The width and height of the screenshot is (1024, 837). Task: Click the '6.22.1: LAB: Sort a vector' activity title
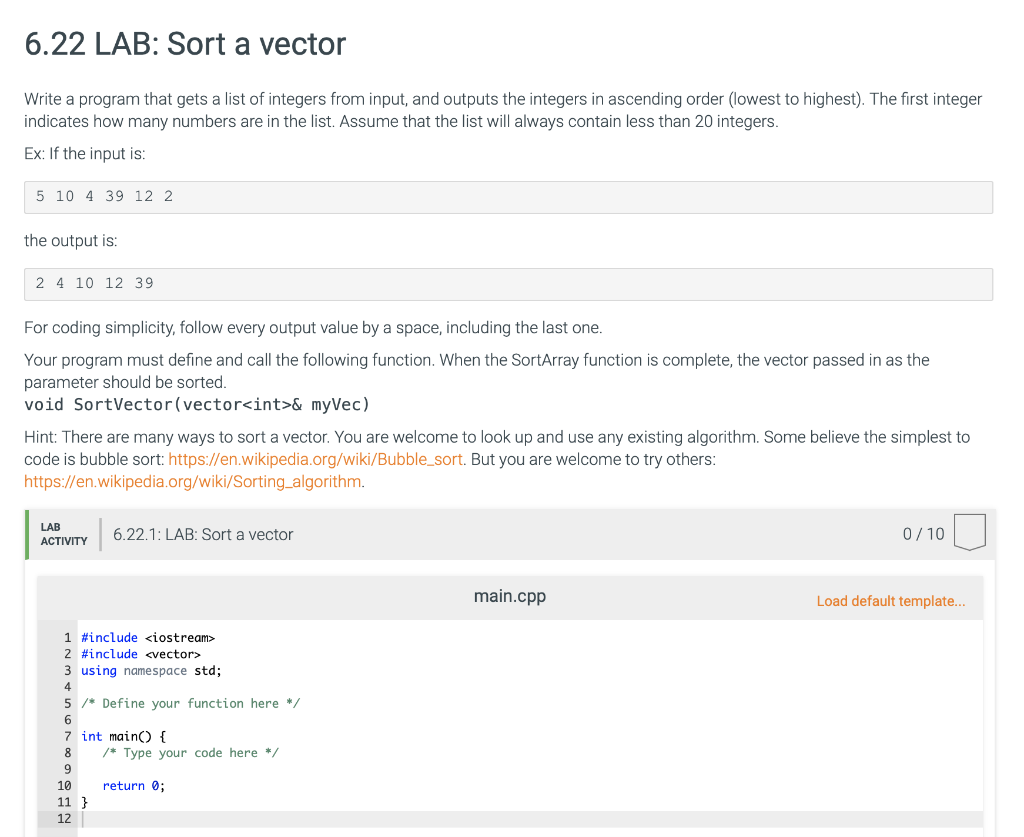pos(202,535)
